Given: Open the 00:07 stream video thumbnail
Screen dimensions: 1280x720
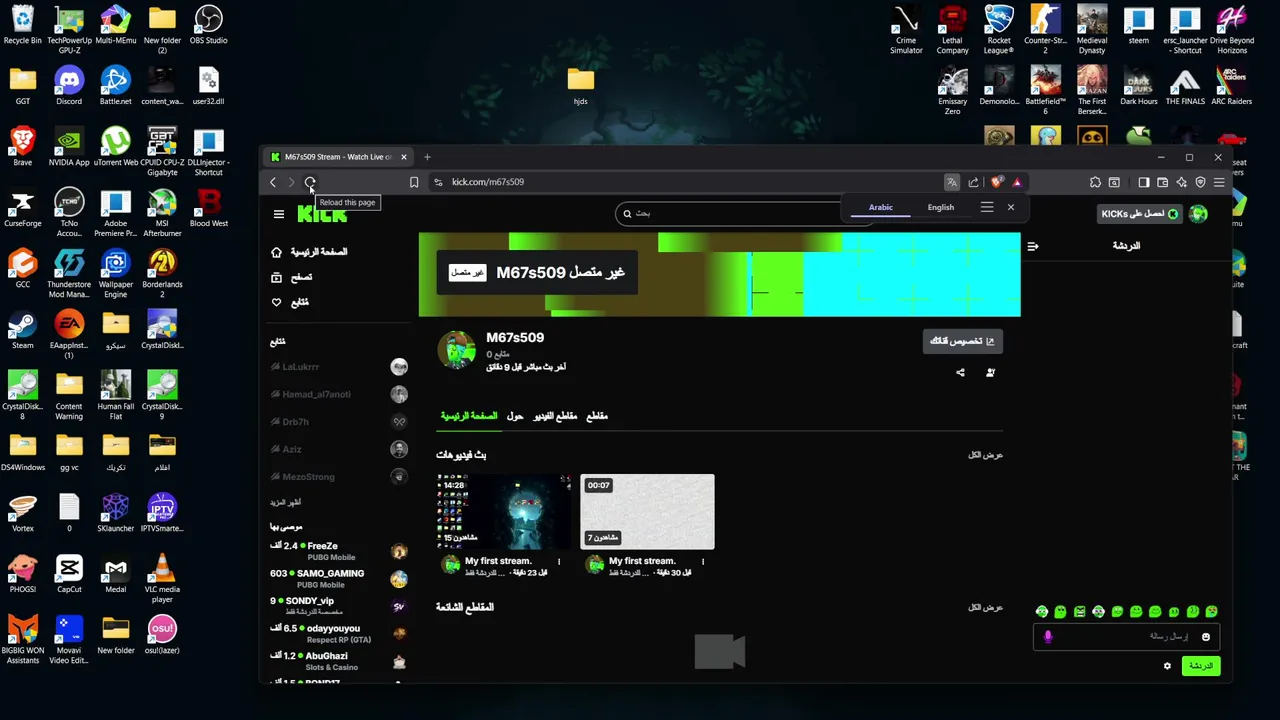Looking at the screenshot, I should click(648, 511).
